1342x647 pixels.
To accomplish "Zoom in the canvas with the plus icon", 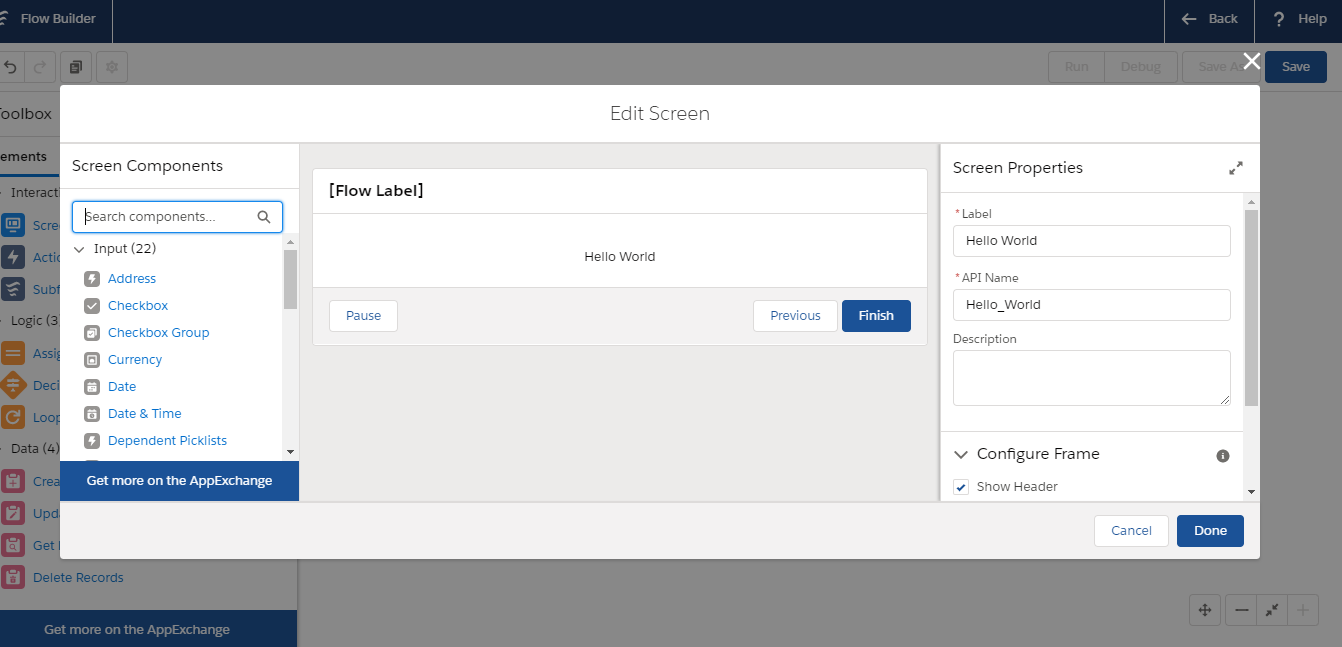I will [x=1303, y=610].
